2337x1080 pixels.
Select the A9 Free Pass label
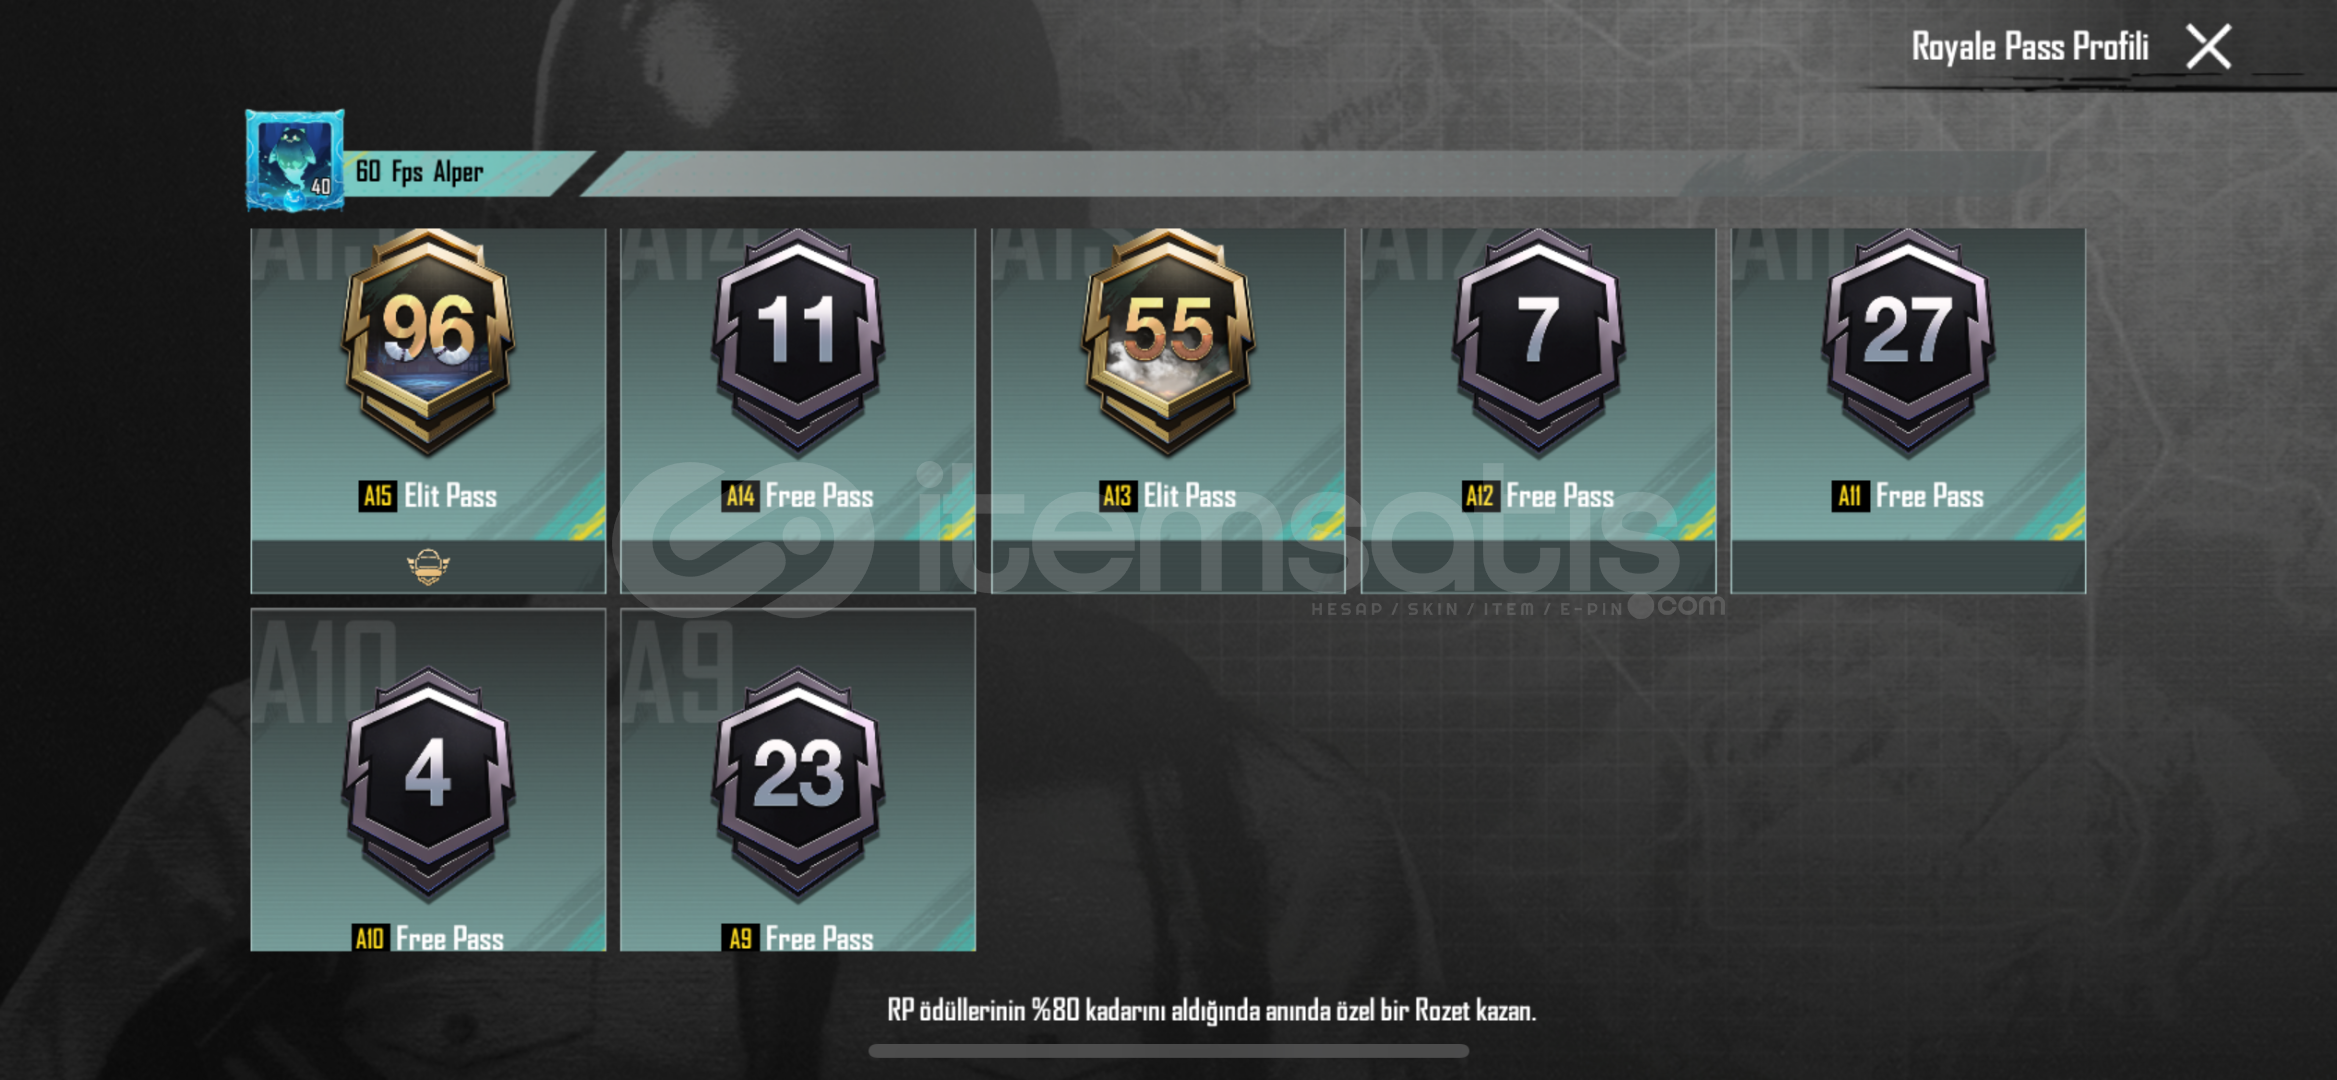pos(798,938)
